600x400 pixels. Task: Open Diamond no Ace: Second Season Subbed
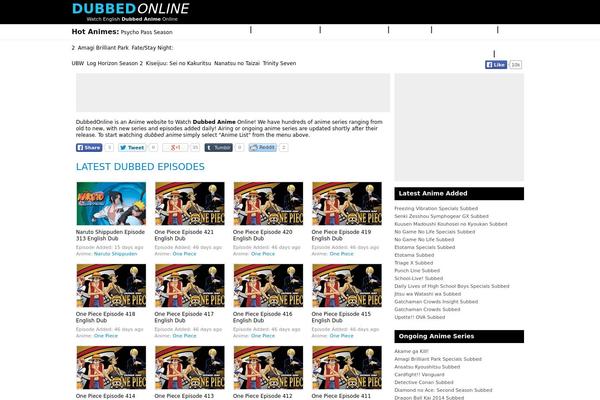click(x=443, y=390)
